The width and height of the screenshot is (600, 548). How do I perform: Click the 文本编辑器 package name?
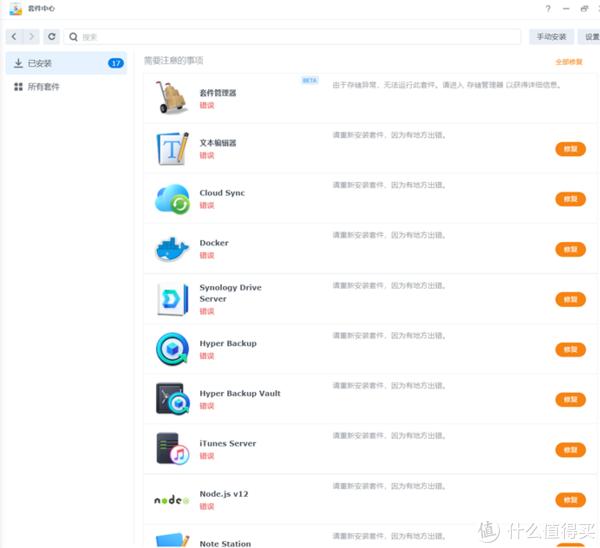218,143
